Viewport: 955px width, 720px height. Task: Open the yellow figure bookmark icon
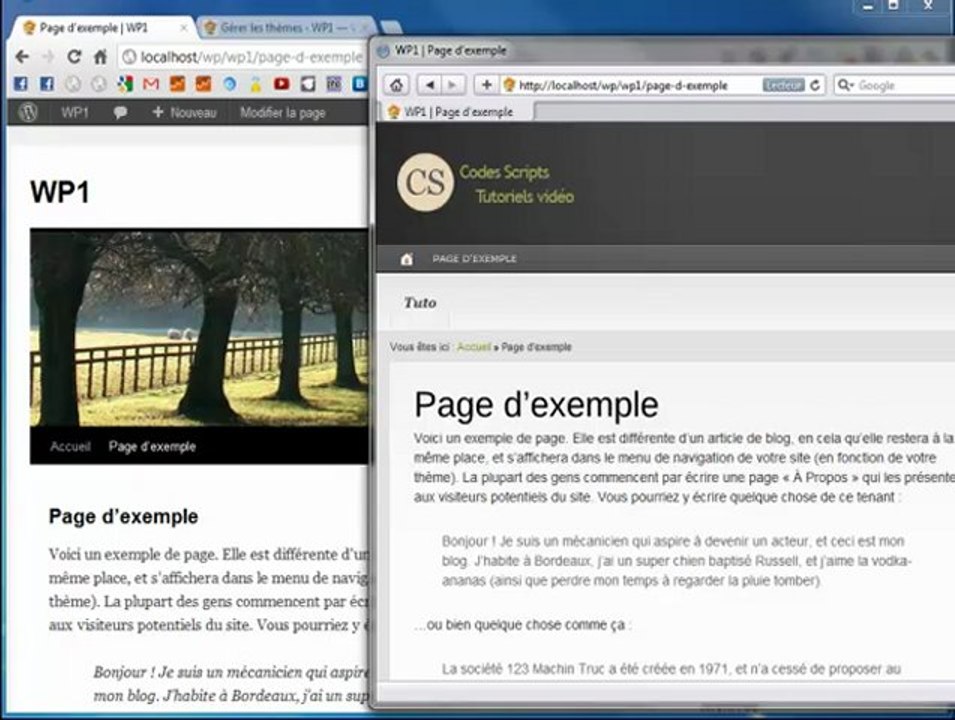point(256,84)
